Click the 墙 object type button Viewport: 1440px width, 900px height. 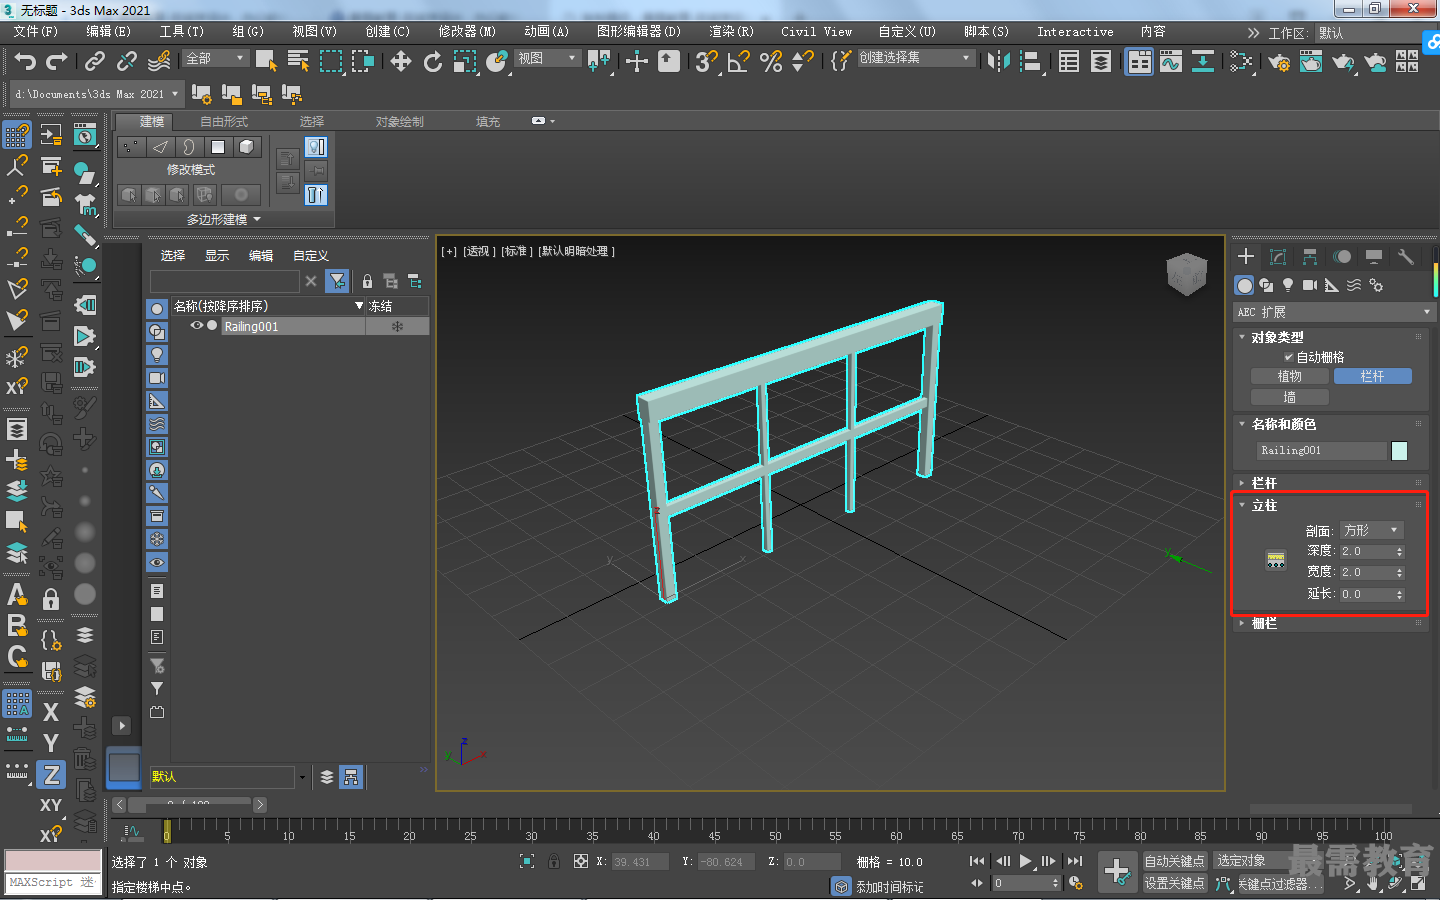(1290, 397)
